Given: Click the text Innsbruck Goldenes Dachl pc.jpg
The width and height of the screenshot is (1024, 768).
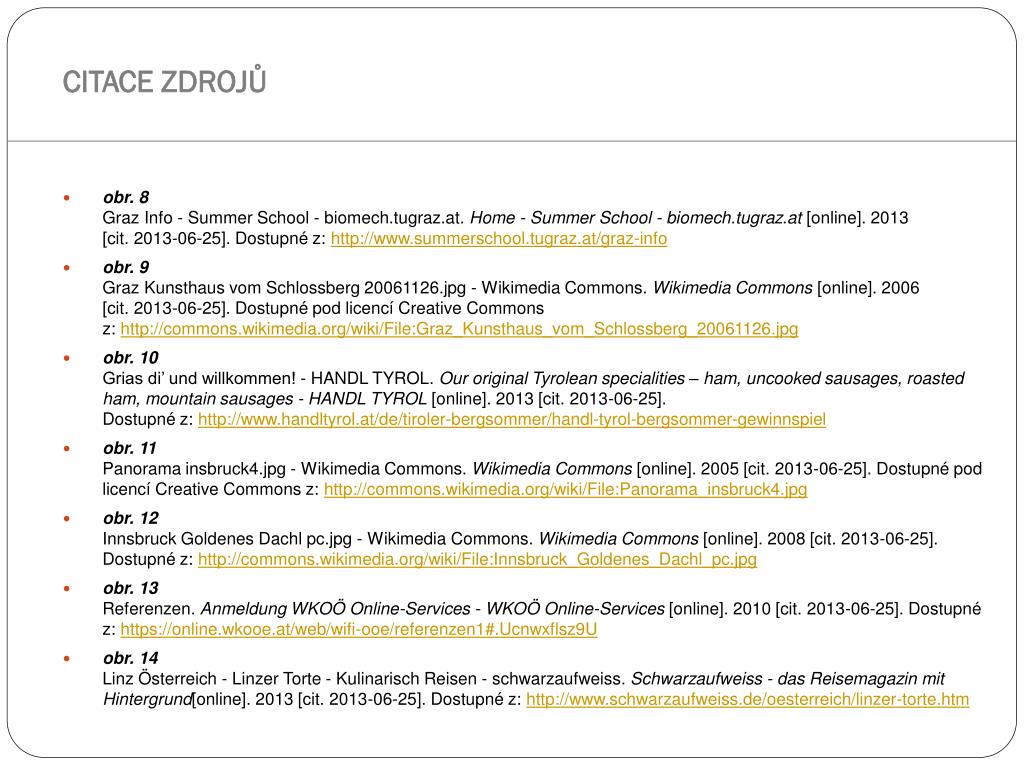Looking at the screenshot, I should point(227,539).
